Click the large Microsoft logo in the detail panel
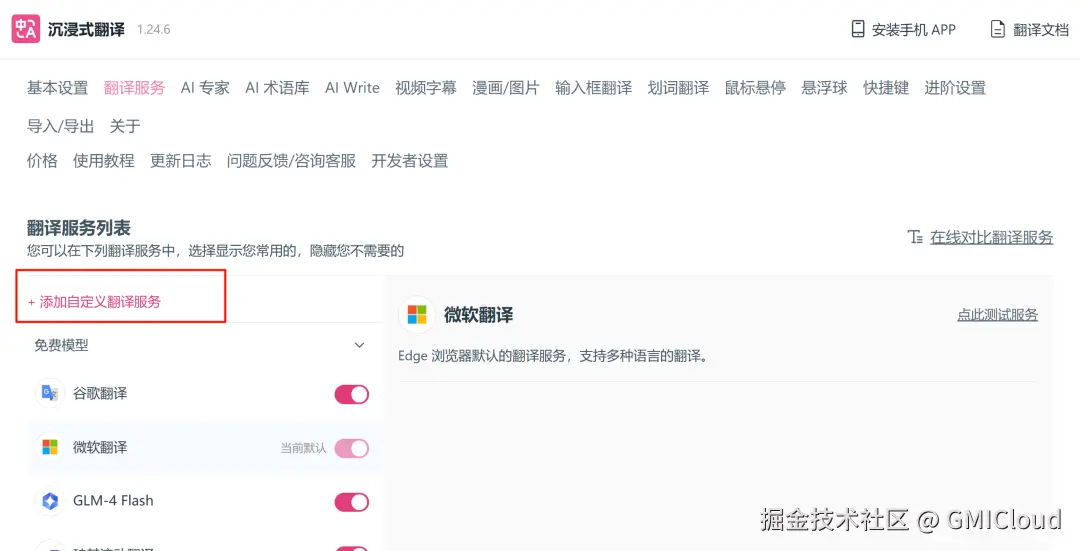1080x551 pixels. click(x=417, y=315)
